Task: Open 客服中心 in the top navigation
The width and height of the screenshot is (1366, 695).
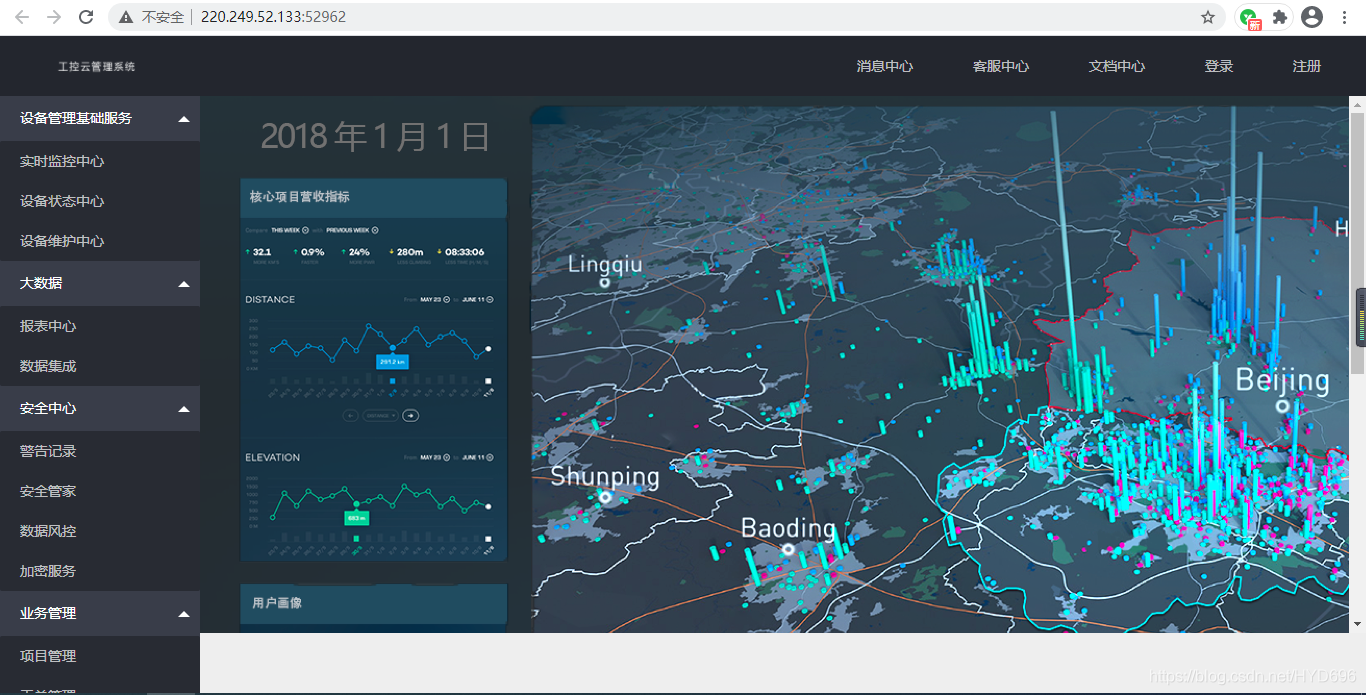Action: click(x=1000, y=66)
